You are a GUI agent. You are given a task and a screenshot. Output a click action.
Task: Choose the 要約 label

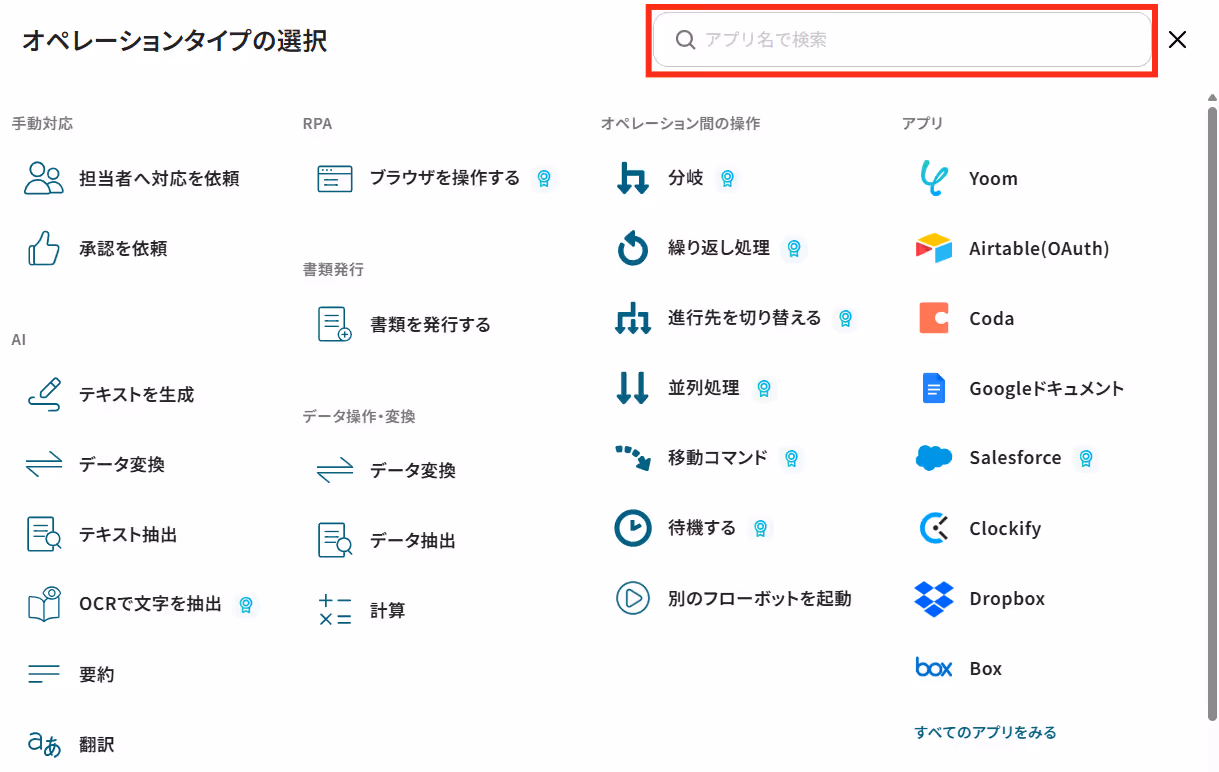click(x=96, y=675)
